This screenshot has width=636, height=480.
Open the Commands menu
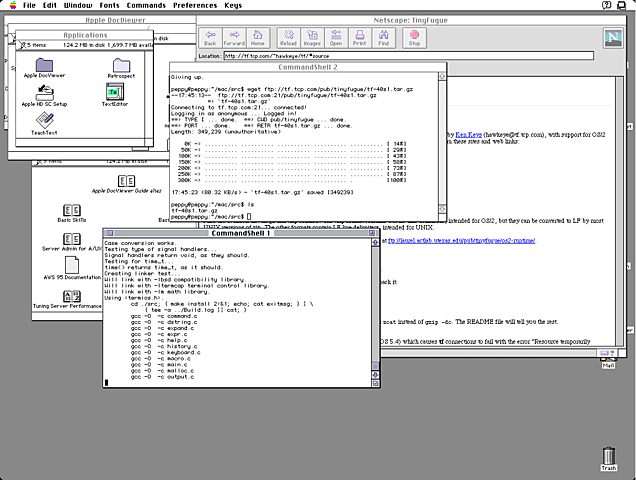pyautogui.click(x=146, y=5)
